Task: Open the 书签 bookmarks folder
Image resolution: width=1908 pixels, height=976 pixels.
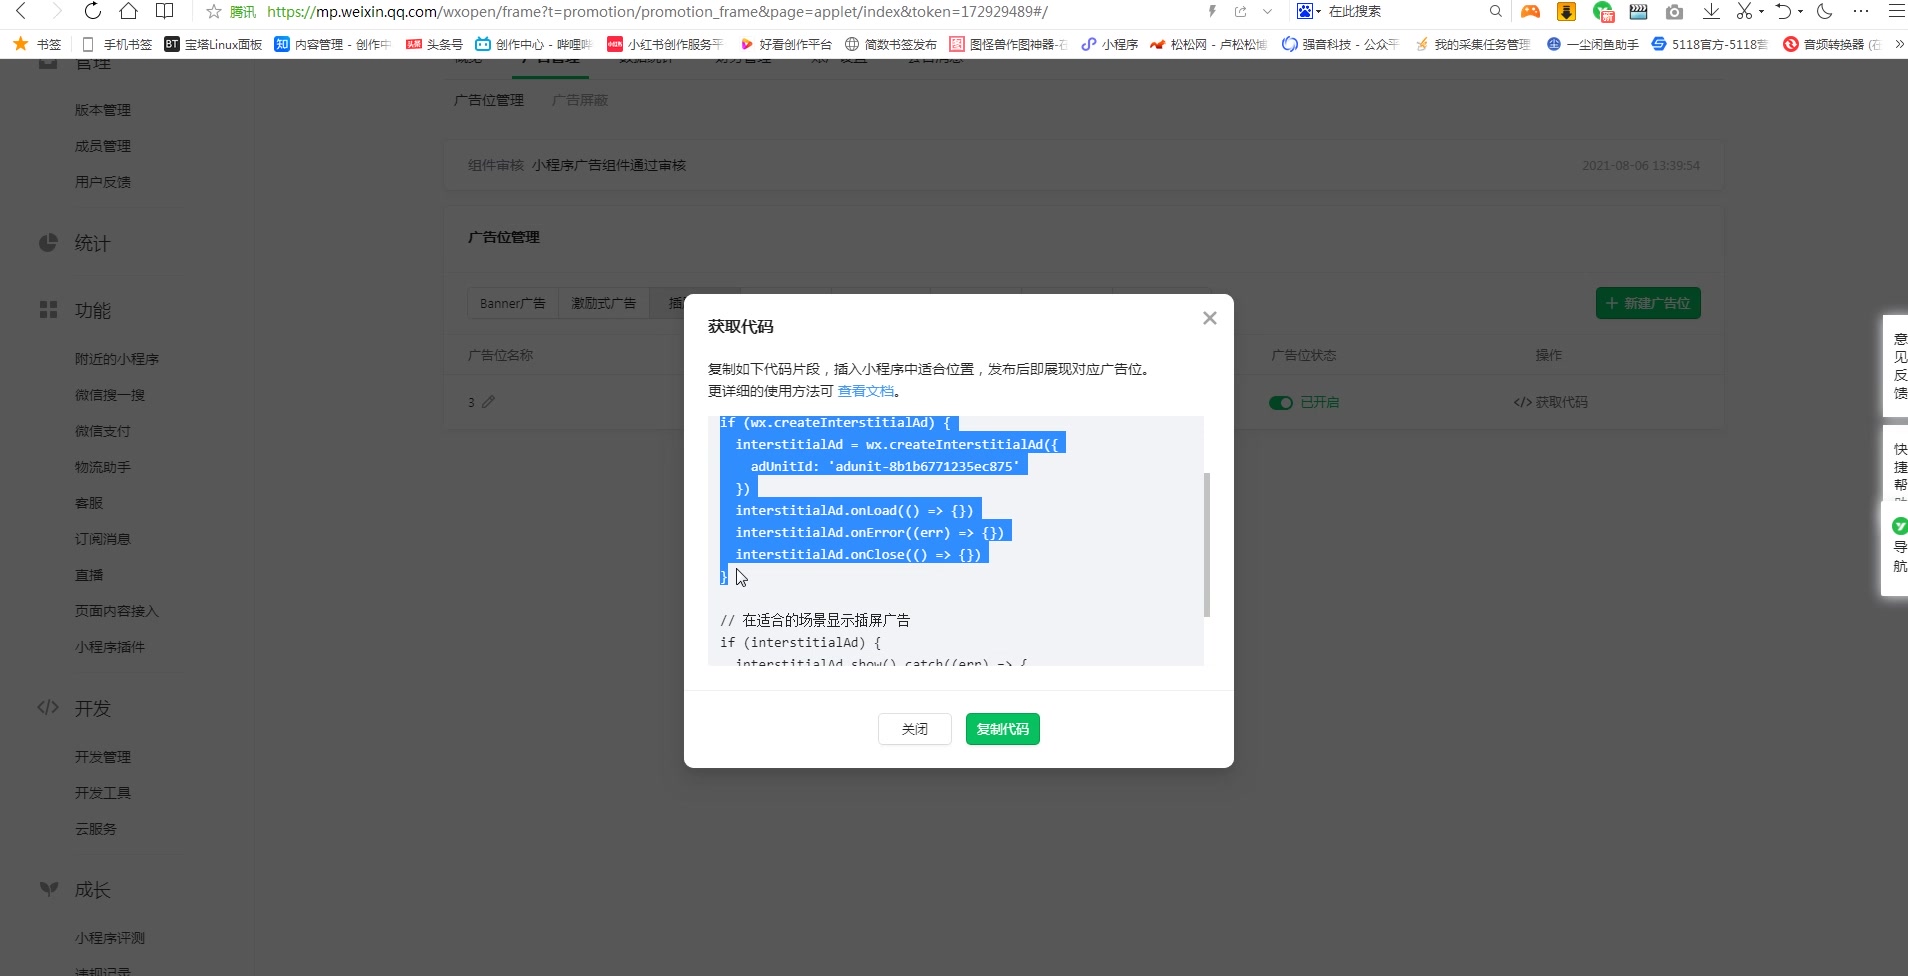Action: click(x=37, y=44)
